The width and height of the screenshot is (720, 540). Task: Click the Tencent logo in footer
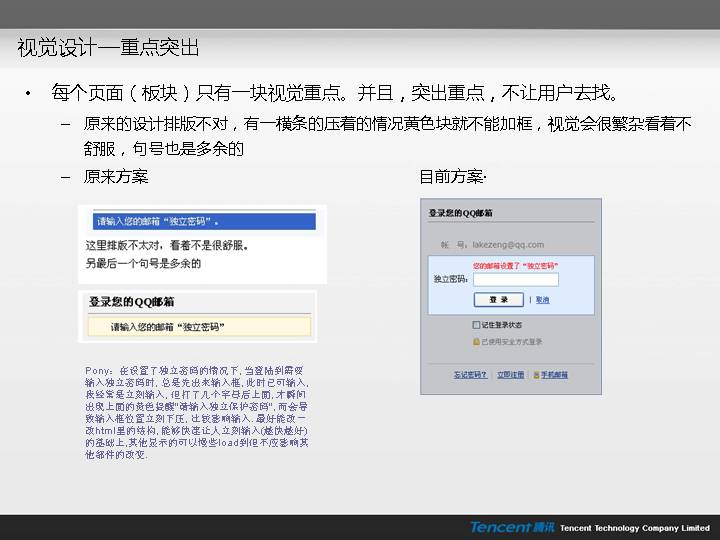pos(512,527)
